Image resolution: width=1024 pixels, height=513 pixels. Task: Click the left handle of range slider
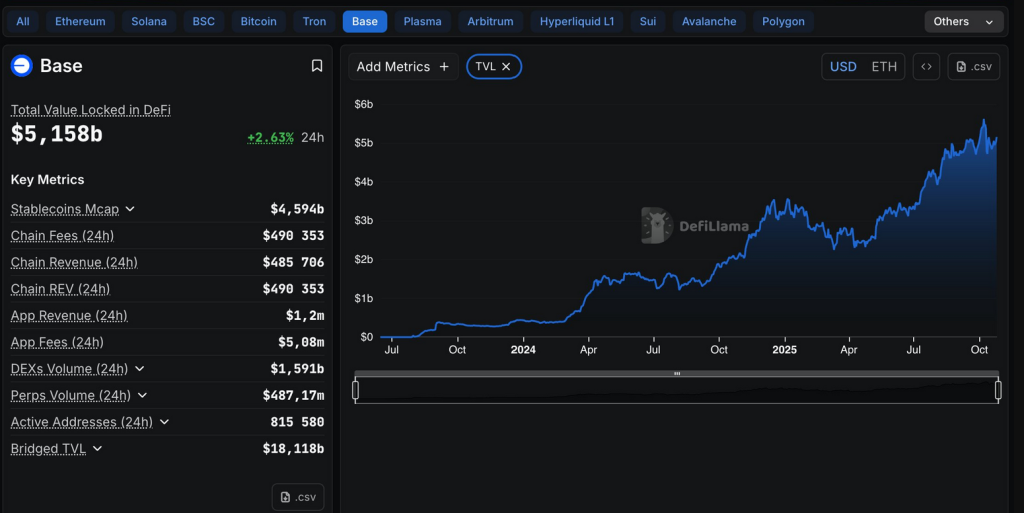pyautogui.click(x=355, y=390)
